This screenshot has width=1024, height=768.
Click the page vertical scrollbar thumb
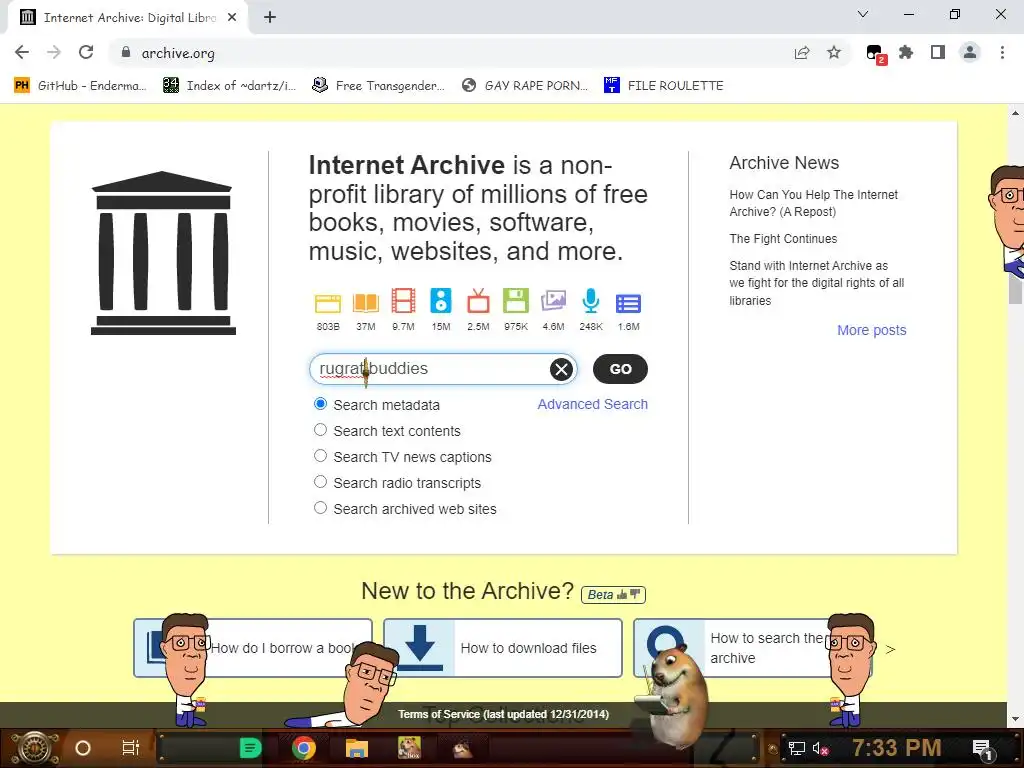[x=1016, y=290]
